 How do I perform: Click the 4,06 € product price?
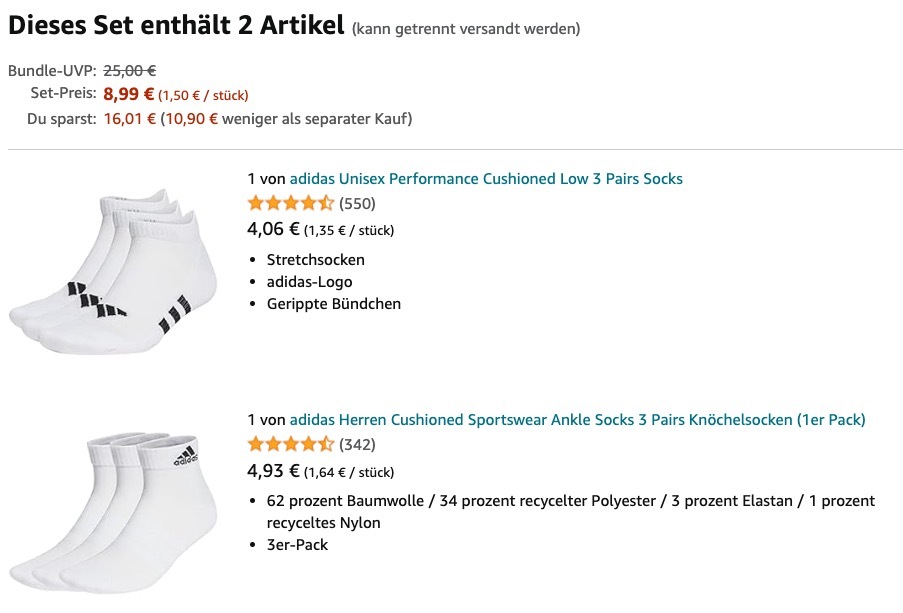[x=273, y=229]
